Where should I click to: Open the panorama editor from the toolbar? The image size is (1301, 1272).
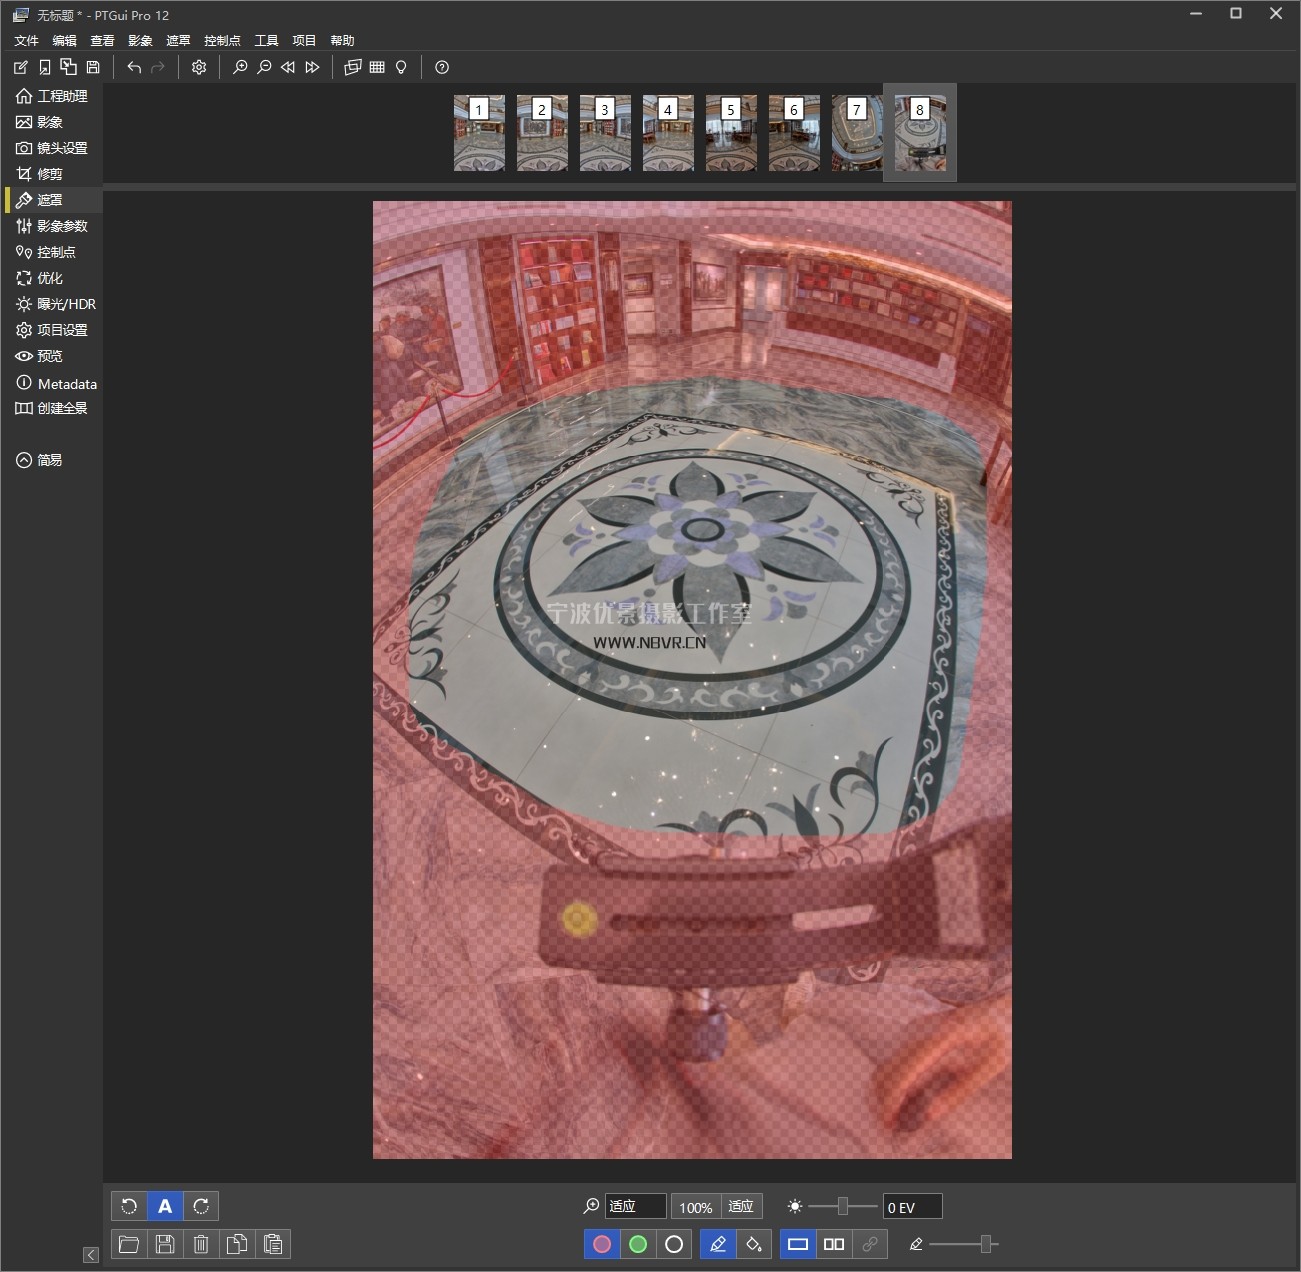[353, 67]
